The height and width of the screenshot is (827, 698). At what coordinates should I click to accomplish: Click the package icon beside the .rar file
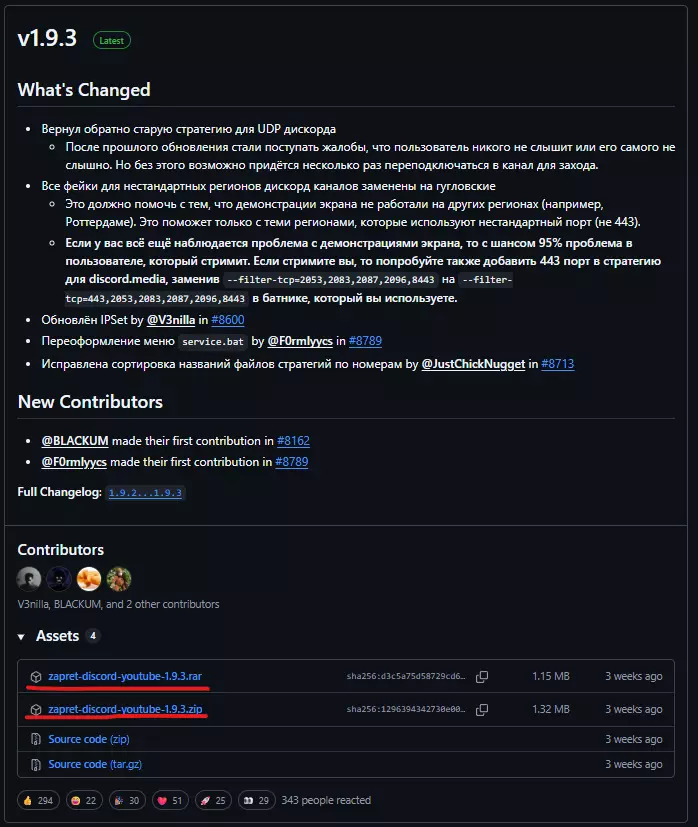[36, 677]
